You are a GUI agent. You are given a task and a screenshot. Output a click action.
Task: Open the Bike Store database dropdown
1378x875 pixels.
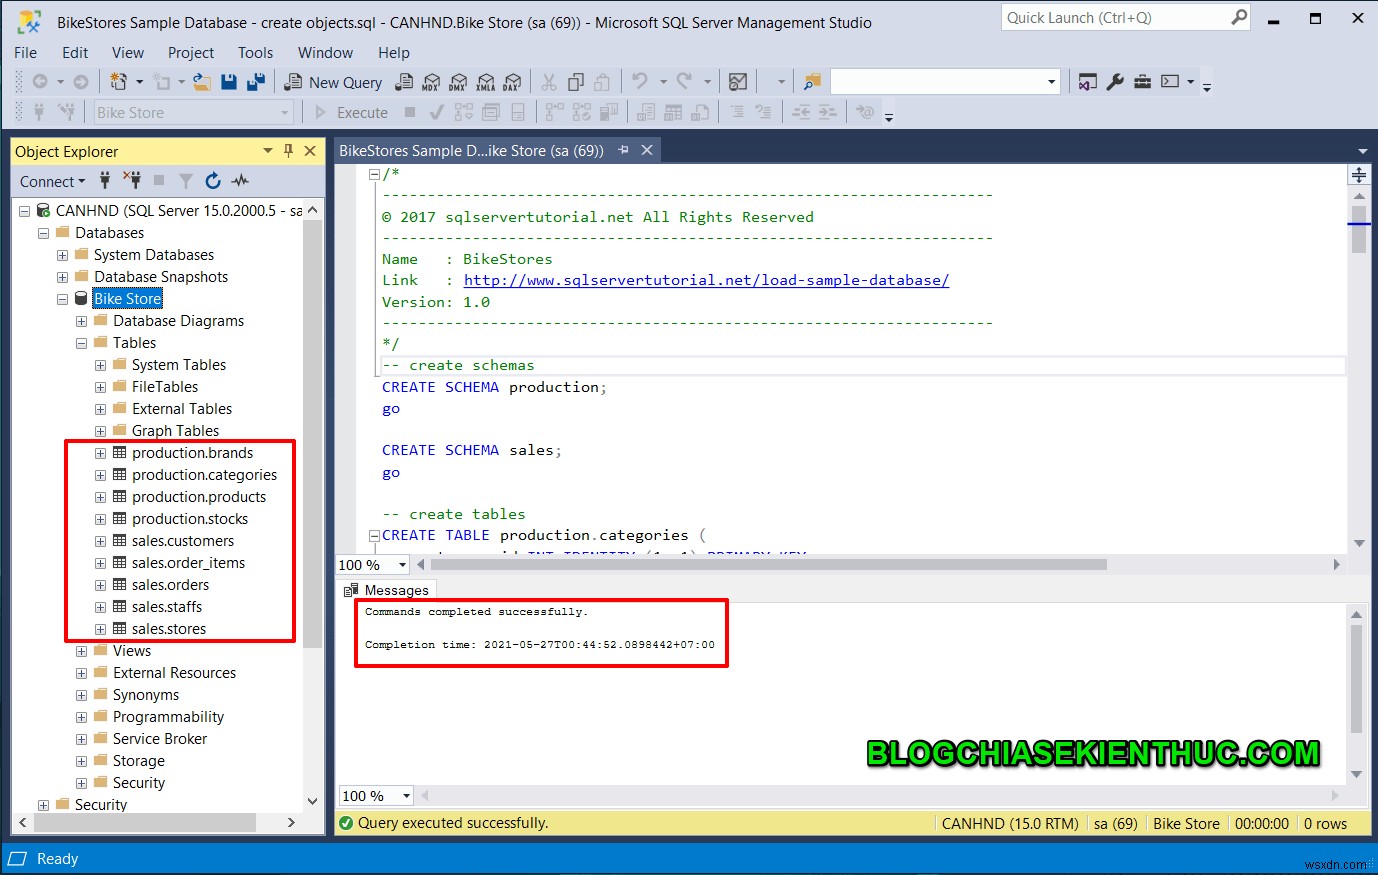[x=283, y=112]
